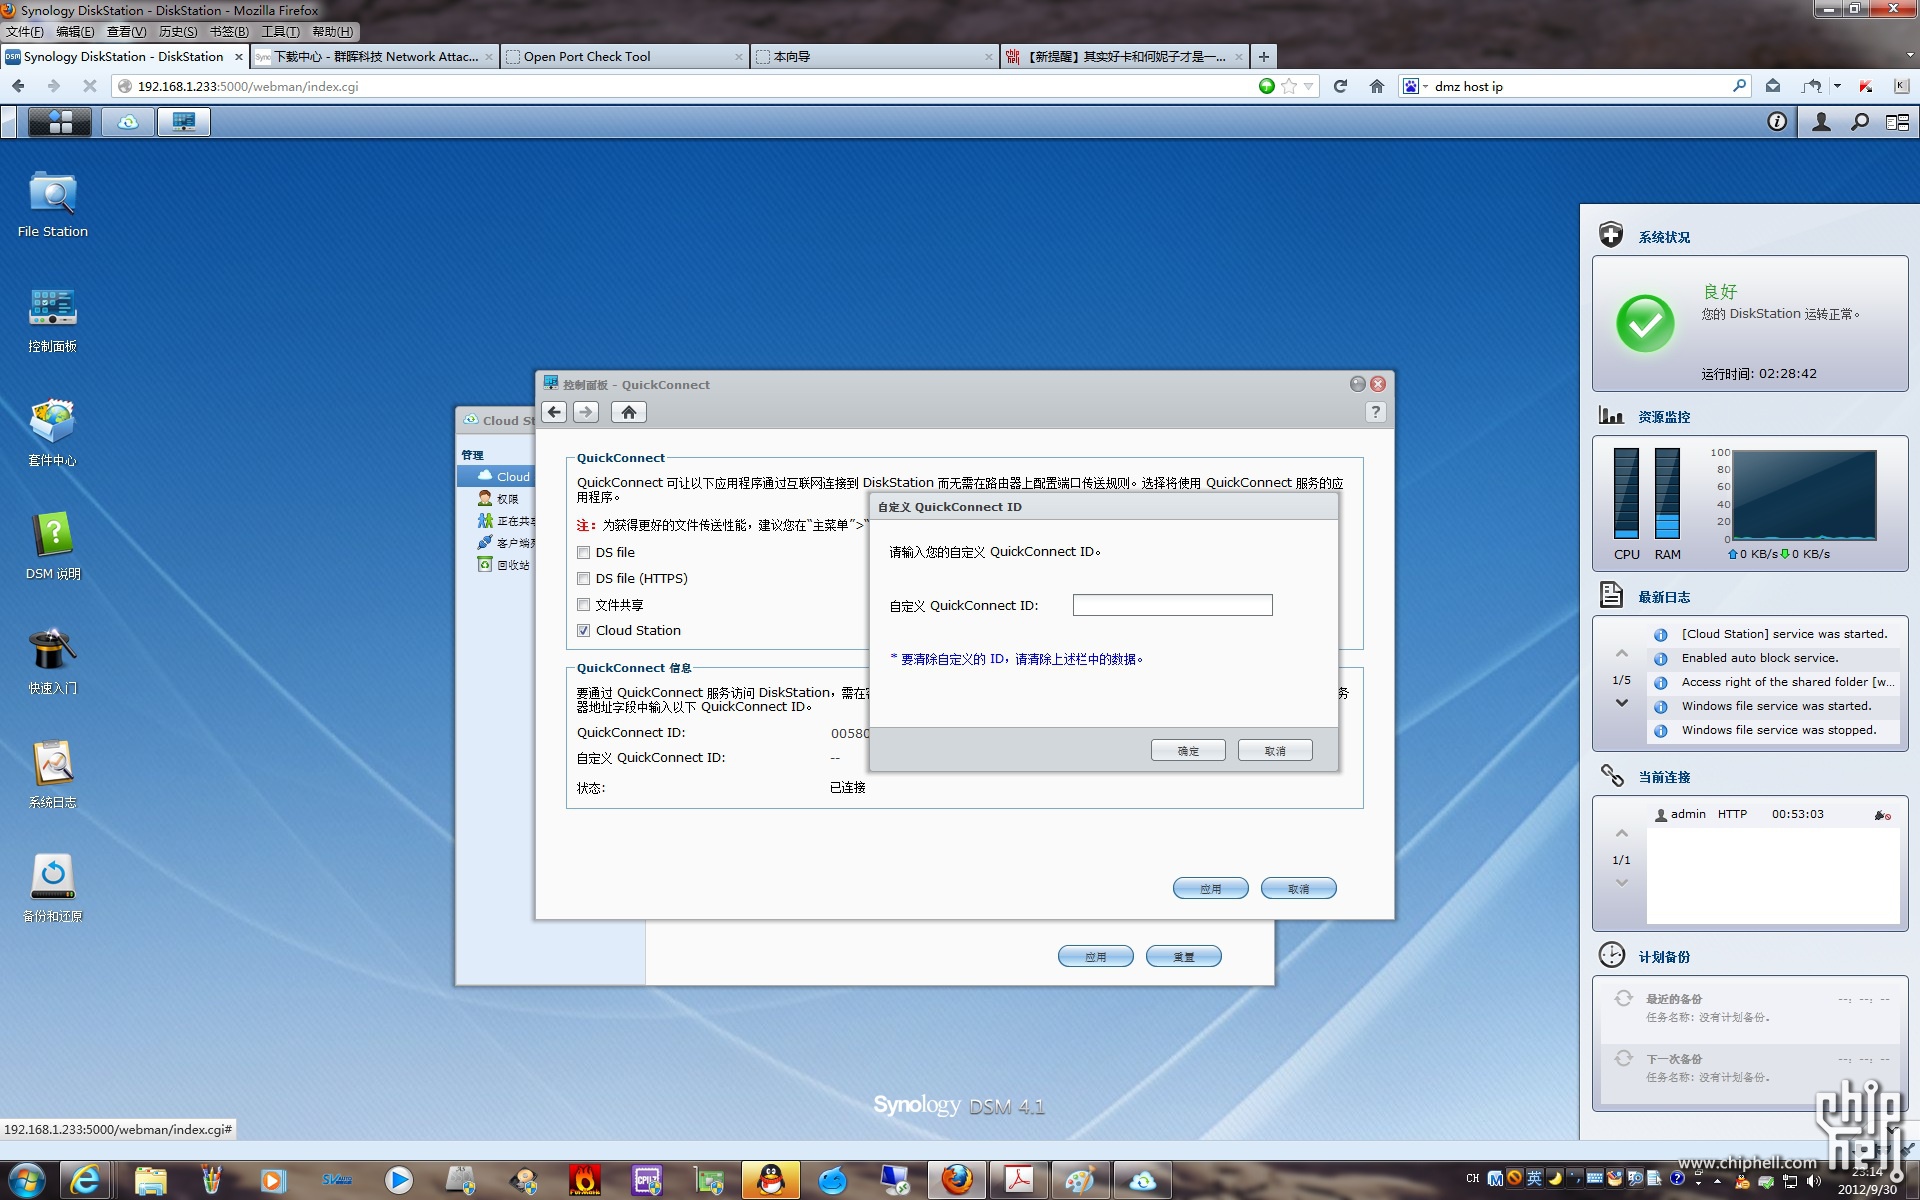Screen dimensions: 1920x1200
Task: Click the DSM information icon
Action: 1777,122
